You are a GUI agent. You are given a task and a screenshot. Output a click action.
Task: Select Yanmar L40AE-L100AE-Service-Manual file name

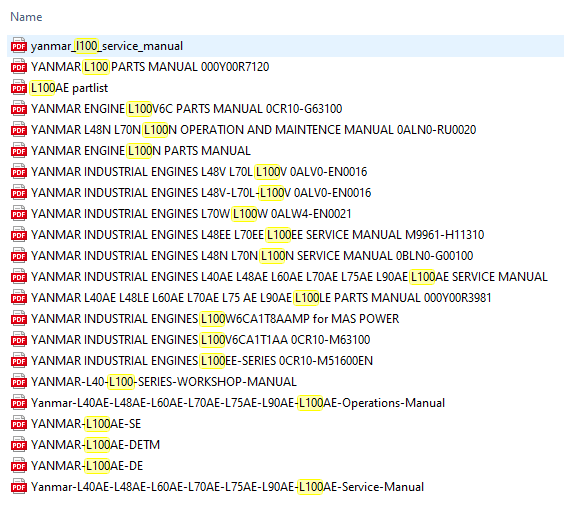coord(227,487)
